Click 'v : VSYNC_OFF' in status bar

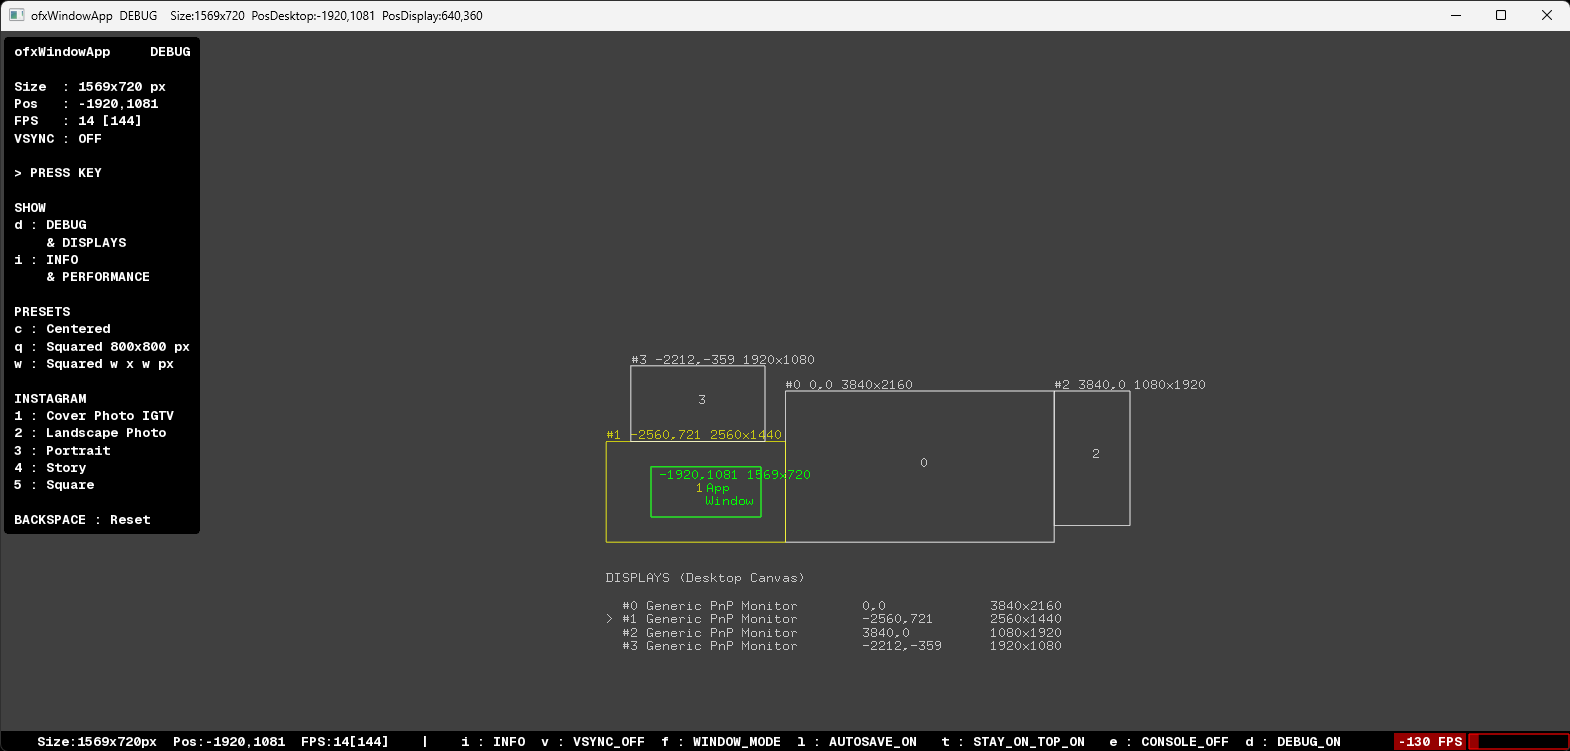[593, 742]
